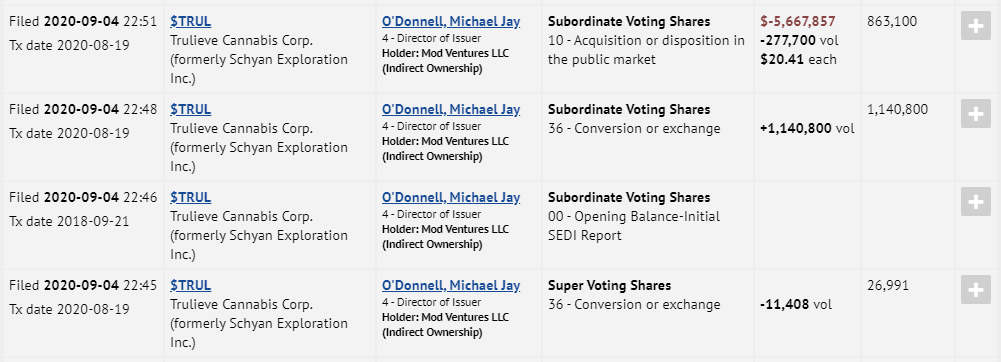Expand the Super Voting Shares row plus icon

click(975, 290)
